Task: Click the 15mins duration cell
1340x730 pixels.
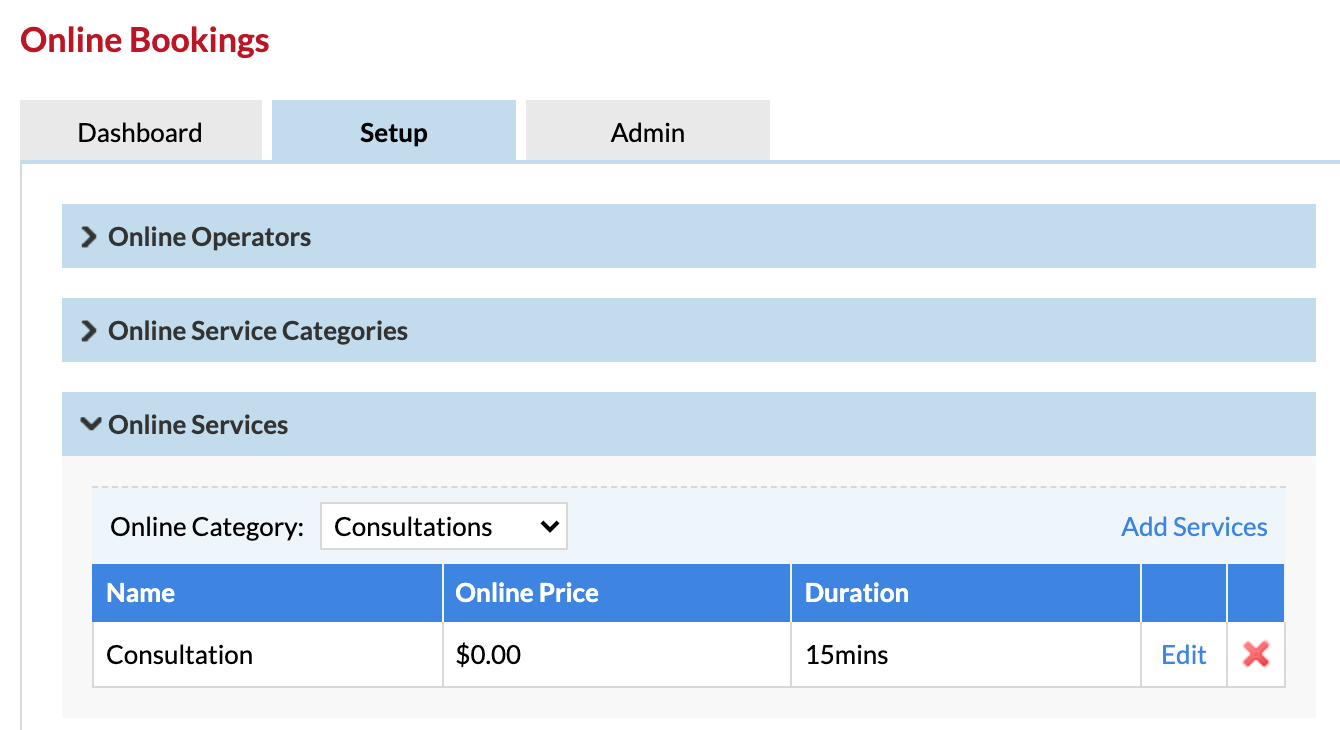Action: pos(847,655)
